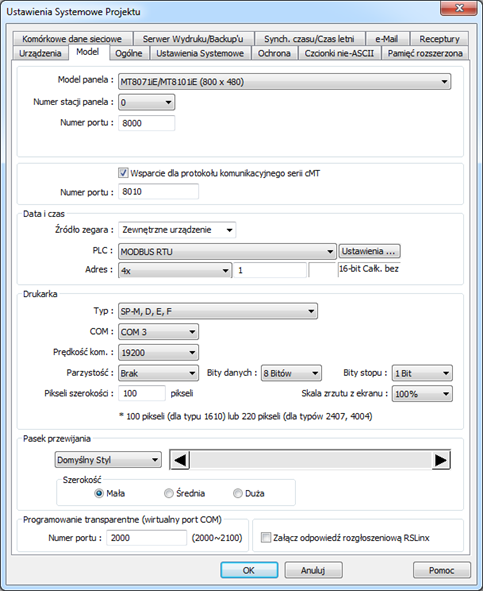This screenshot has height=591, width=483.
Task: Expand the Model panela dropdown
Action: (x=285, y=82)
